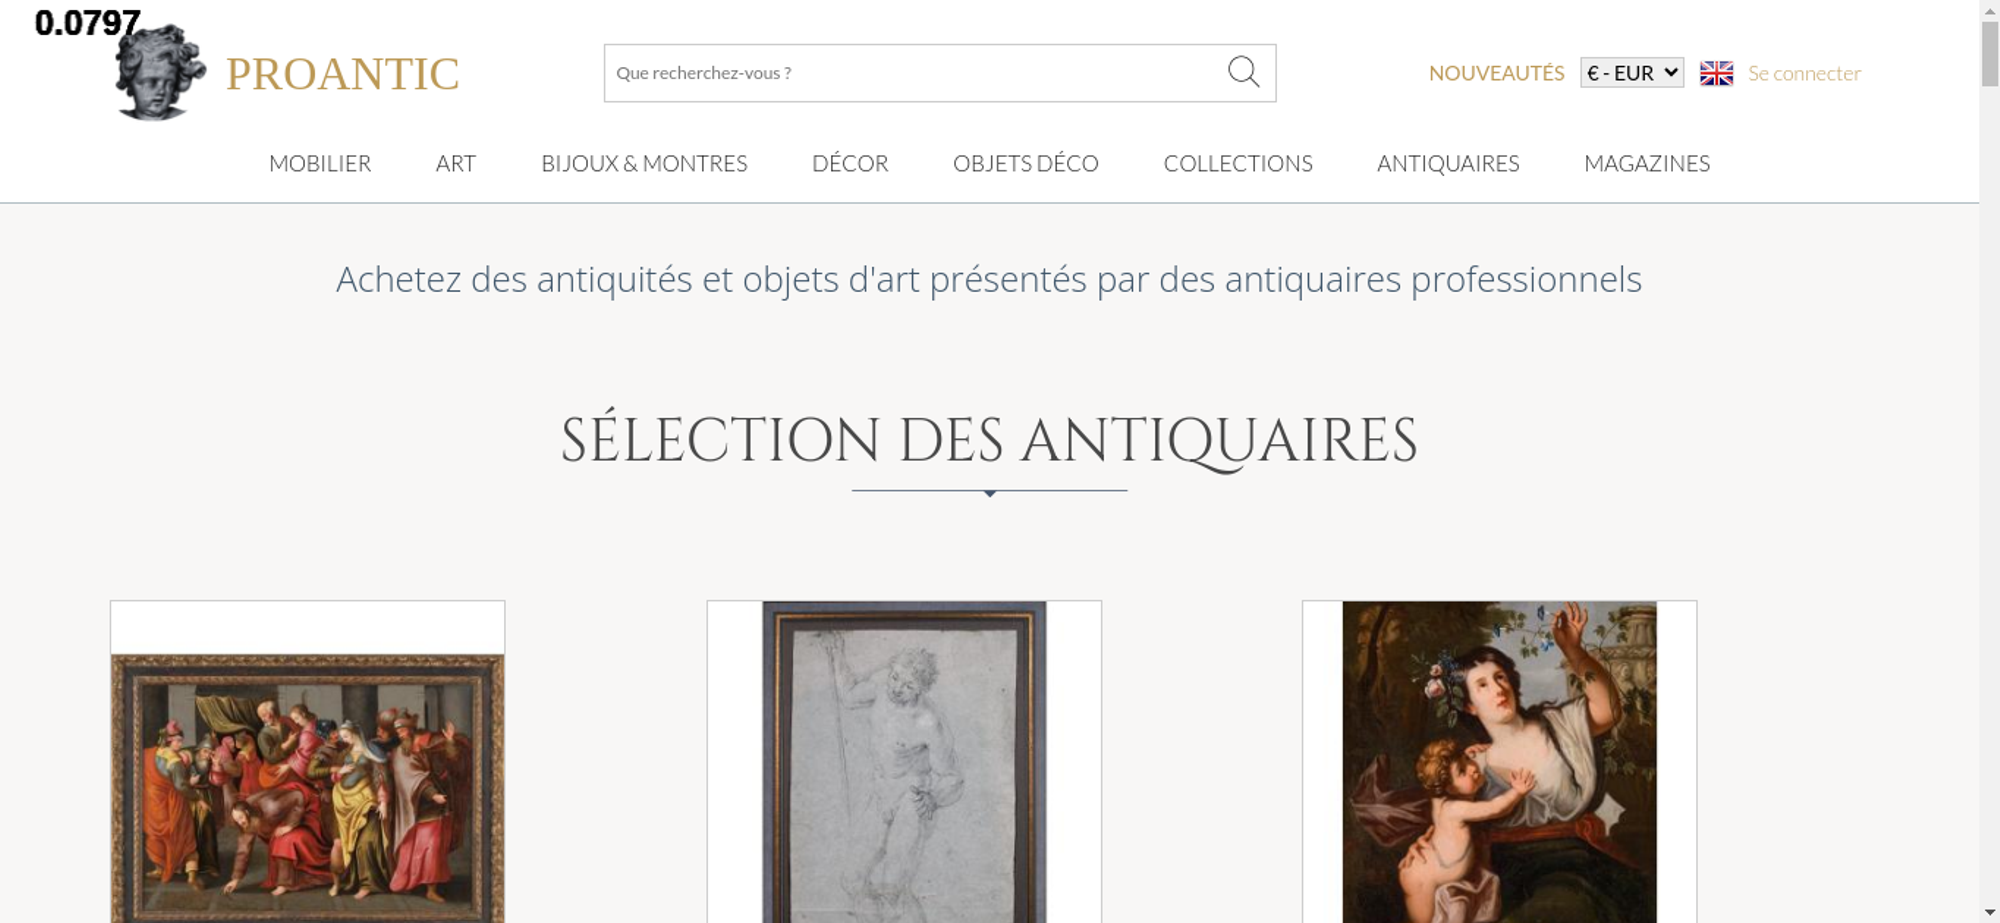Click the Se connecter login link
This screenshot has height=923, width=2000.
[x=1804, y=73]
